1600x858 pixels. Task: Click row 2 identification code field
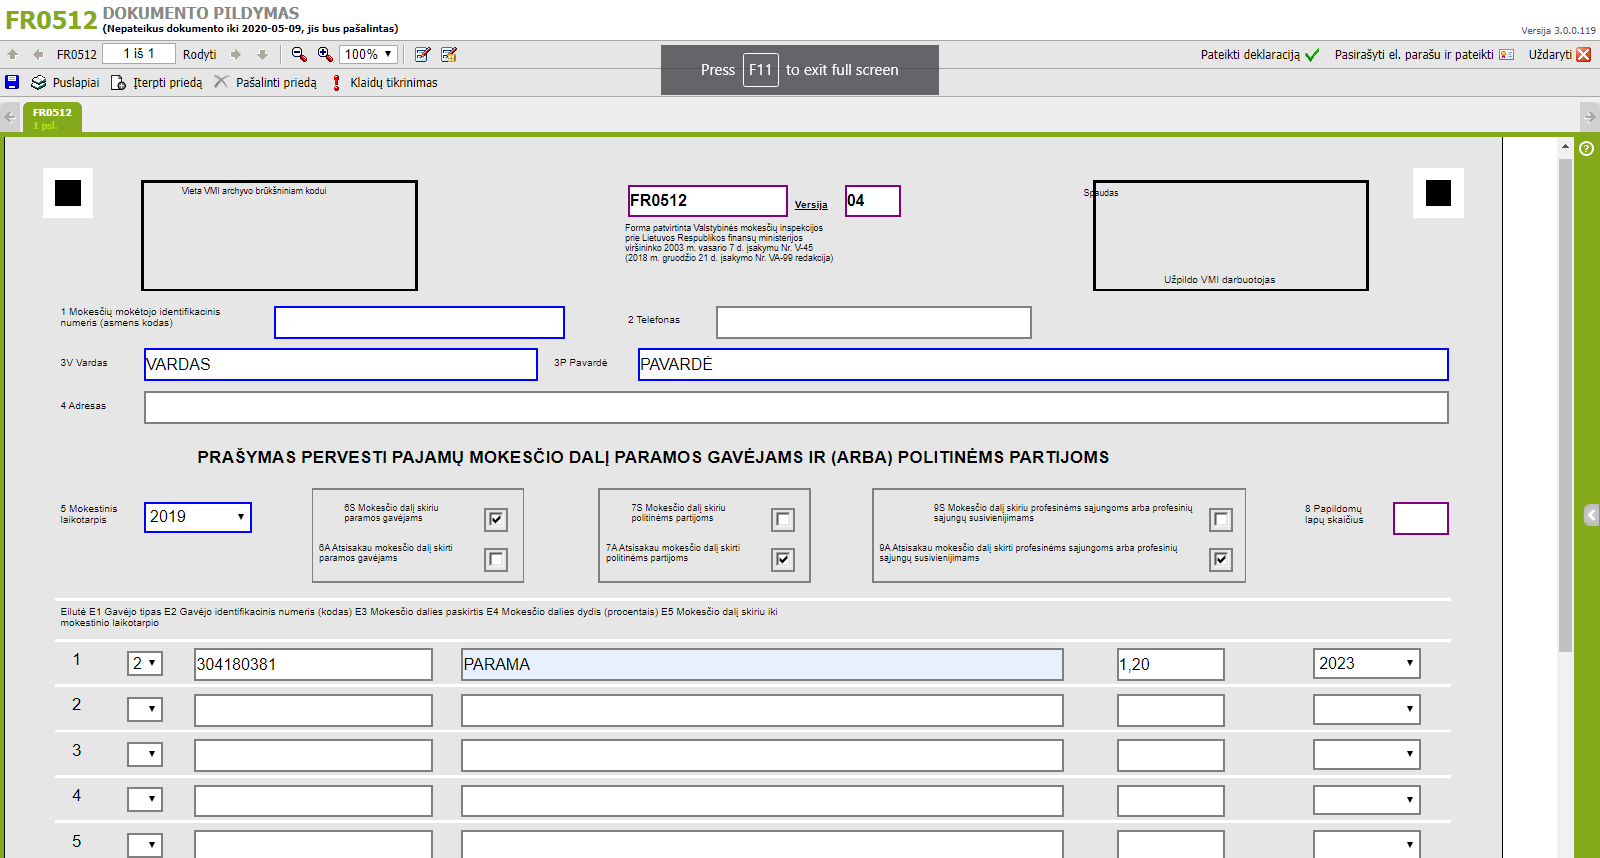[x=313, y=710]
